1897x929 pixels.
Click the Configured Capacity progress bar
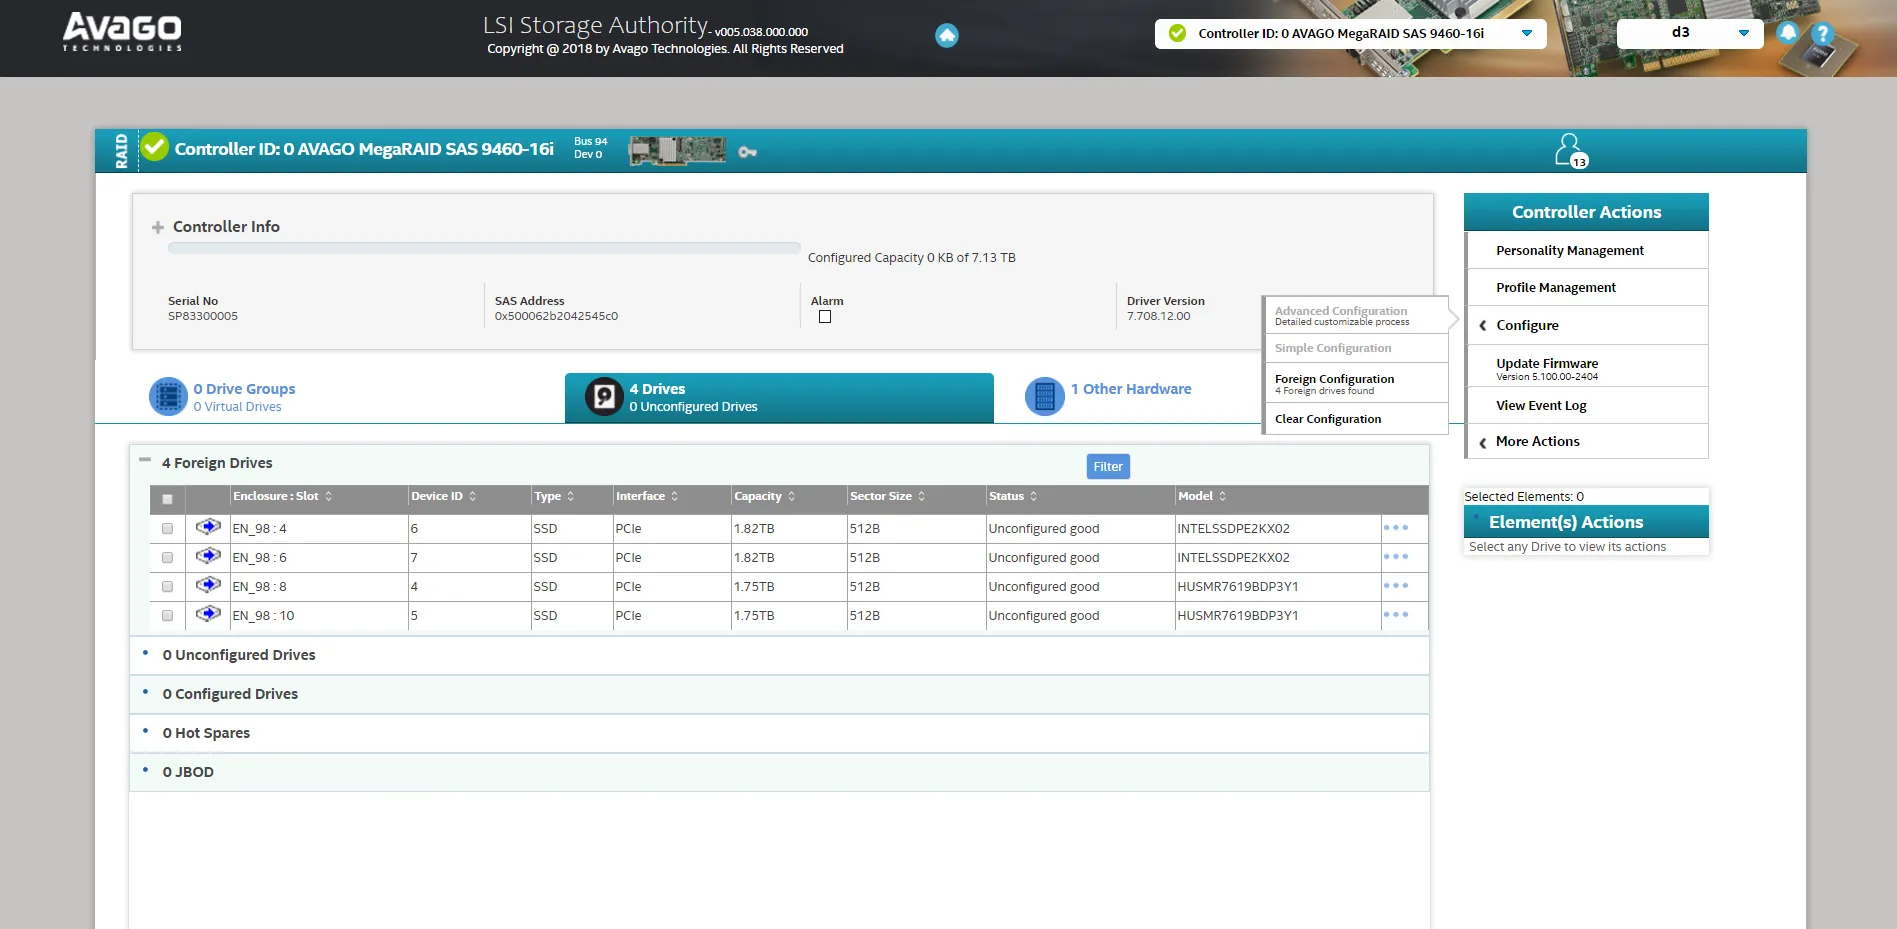[x=484, y=248]
